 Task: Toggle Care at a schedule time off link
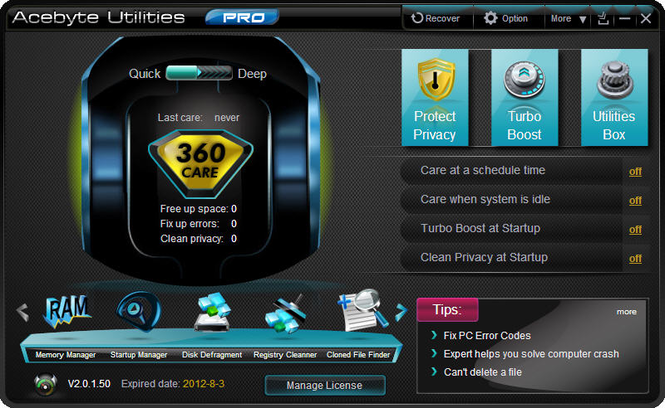[635, 171]
